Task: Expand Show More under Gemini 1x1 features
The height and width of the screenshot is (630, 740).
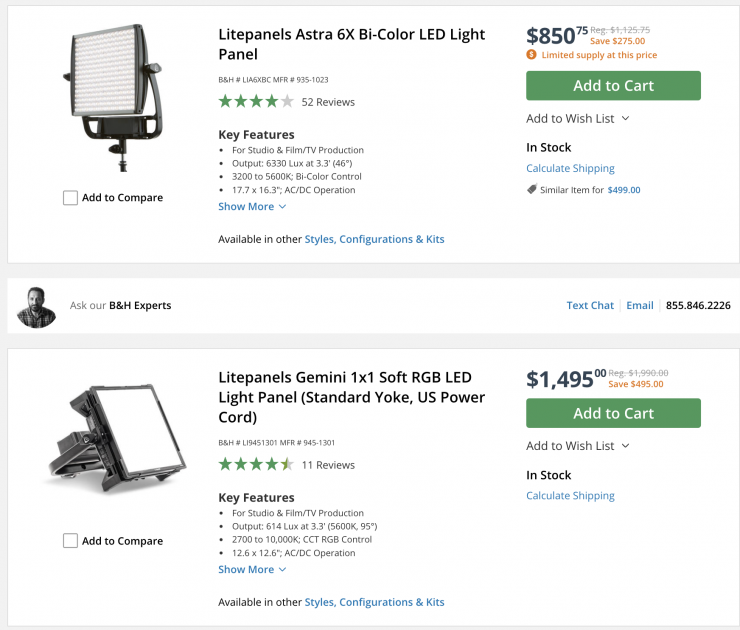Action: (252, 570)
